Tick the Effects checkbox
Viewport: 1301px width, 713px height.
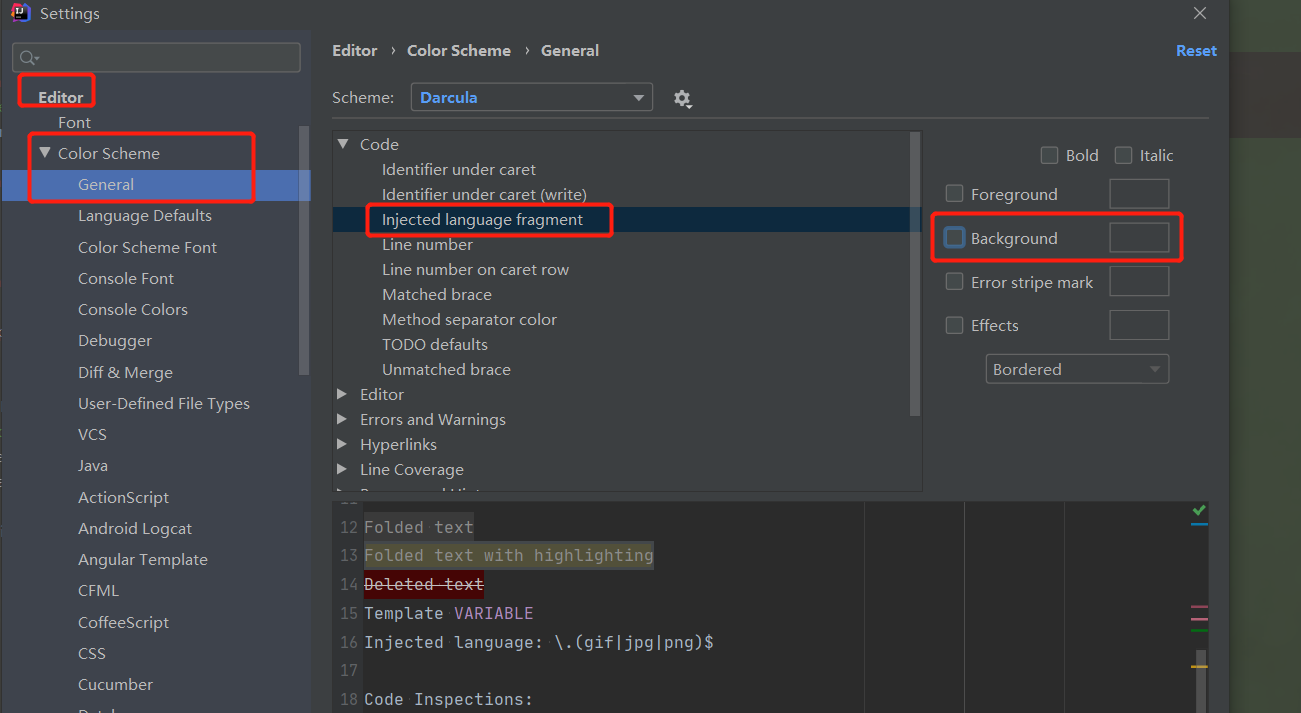click(955, 325)
